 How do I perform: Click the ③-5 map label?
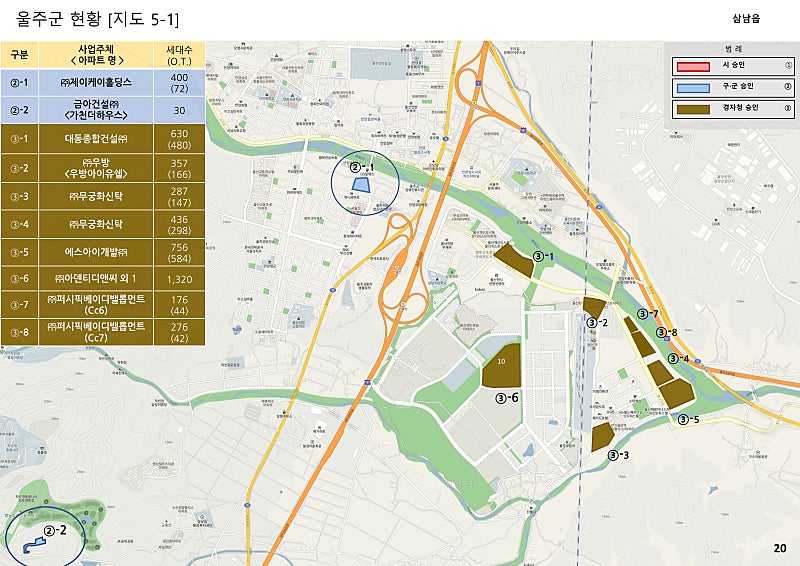[689, 420]
